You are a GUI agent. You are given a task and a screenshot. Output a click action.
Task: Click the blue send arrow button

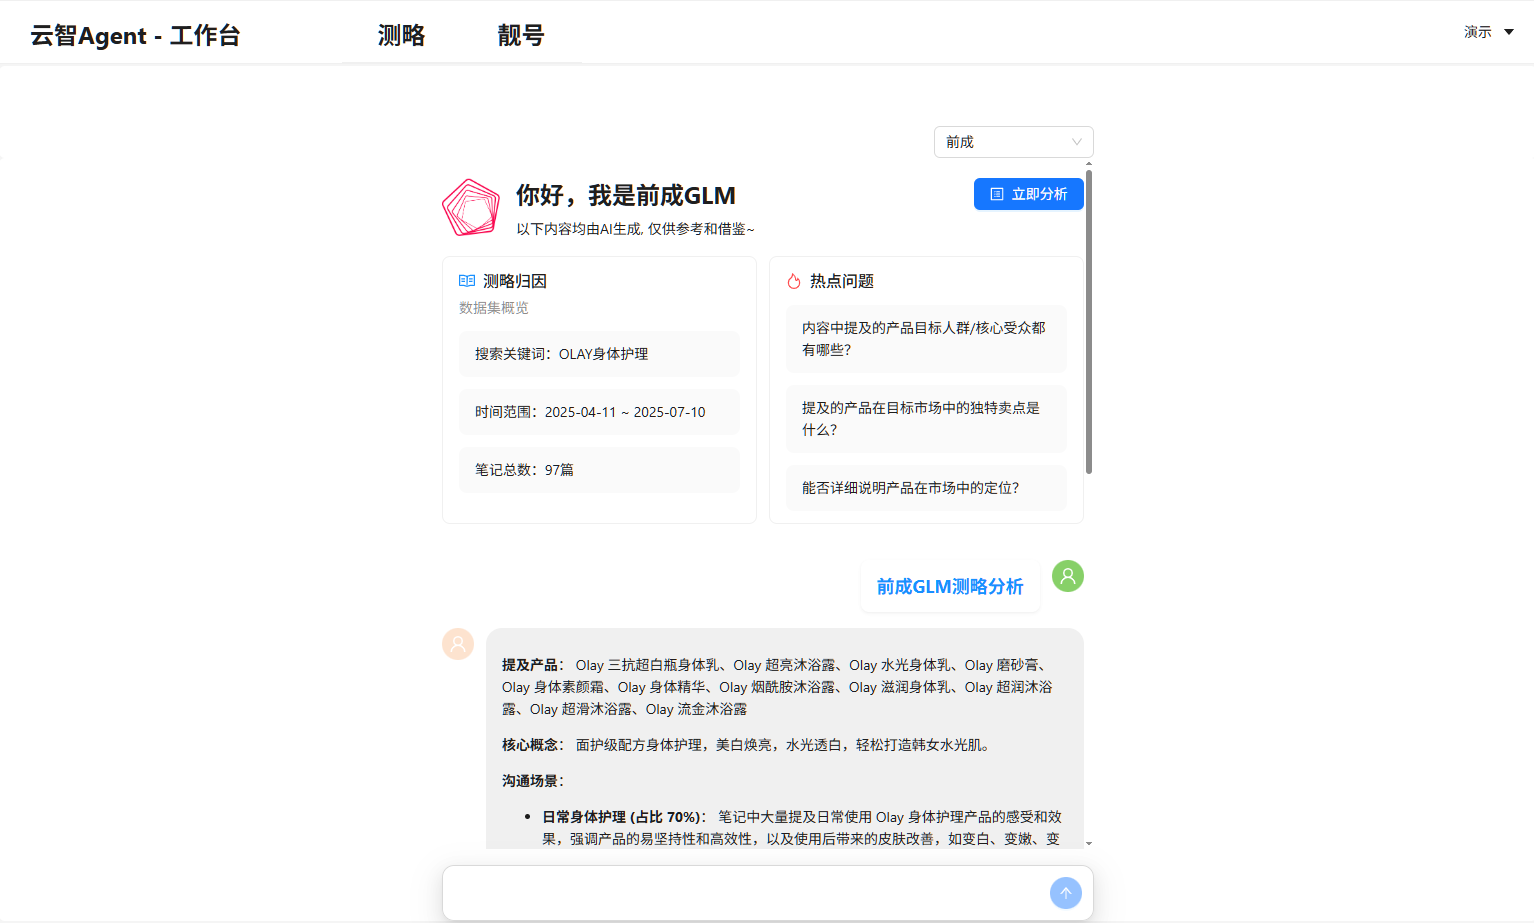[x=1066, y=893]
